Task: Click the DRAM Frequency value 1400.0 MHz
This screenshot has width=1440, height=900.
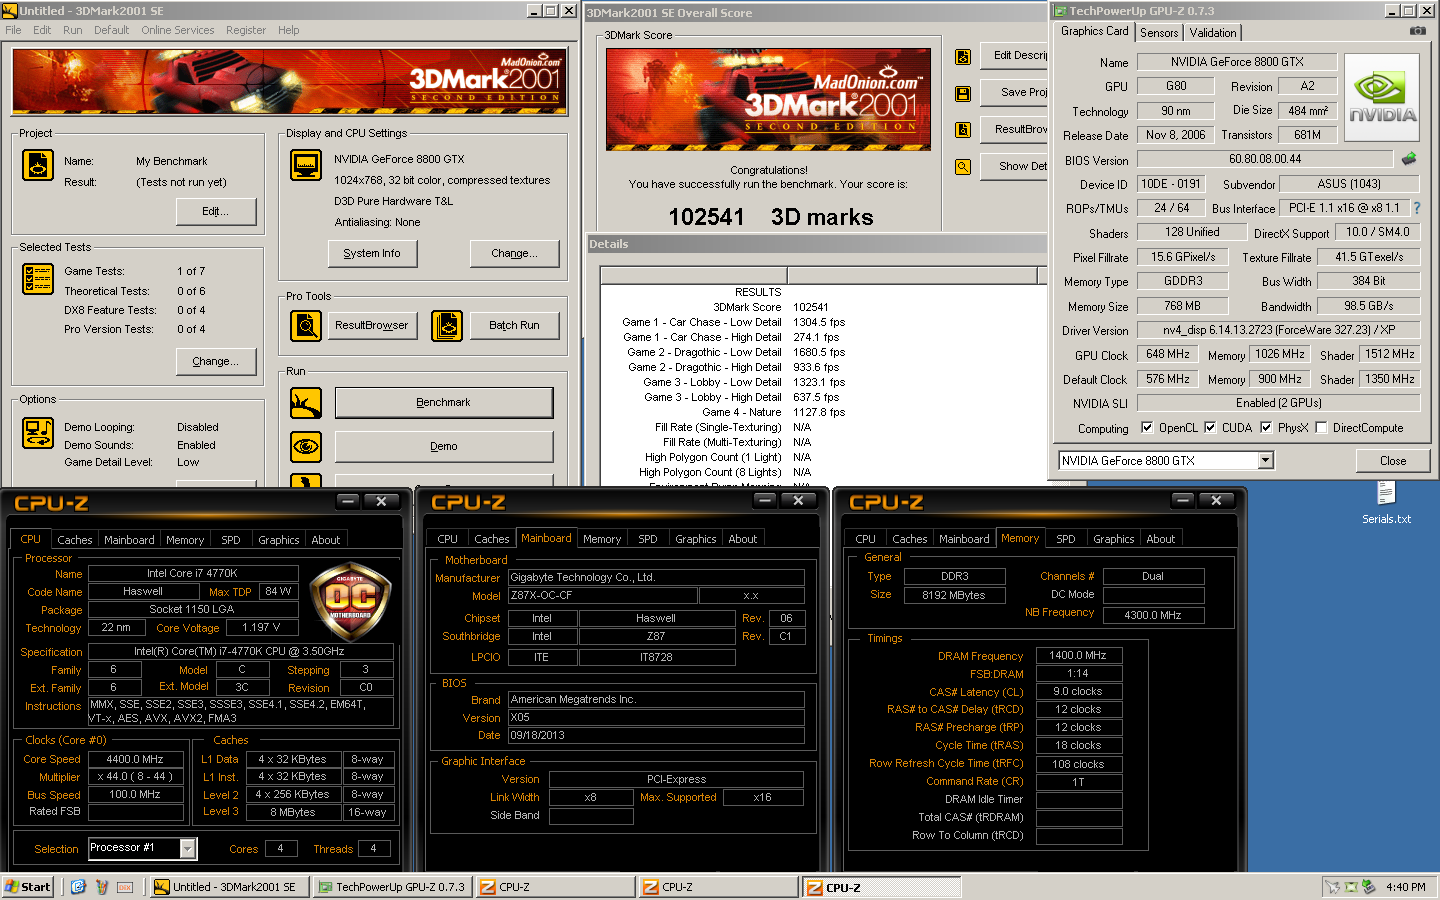Action: 1078,655
